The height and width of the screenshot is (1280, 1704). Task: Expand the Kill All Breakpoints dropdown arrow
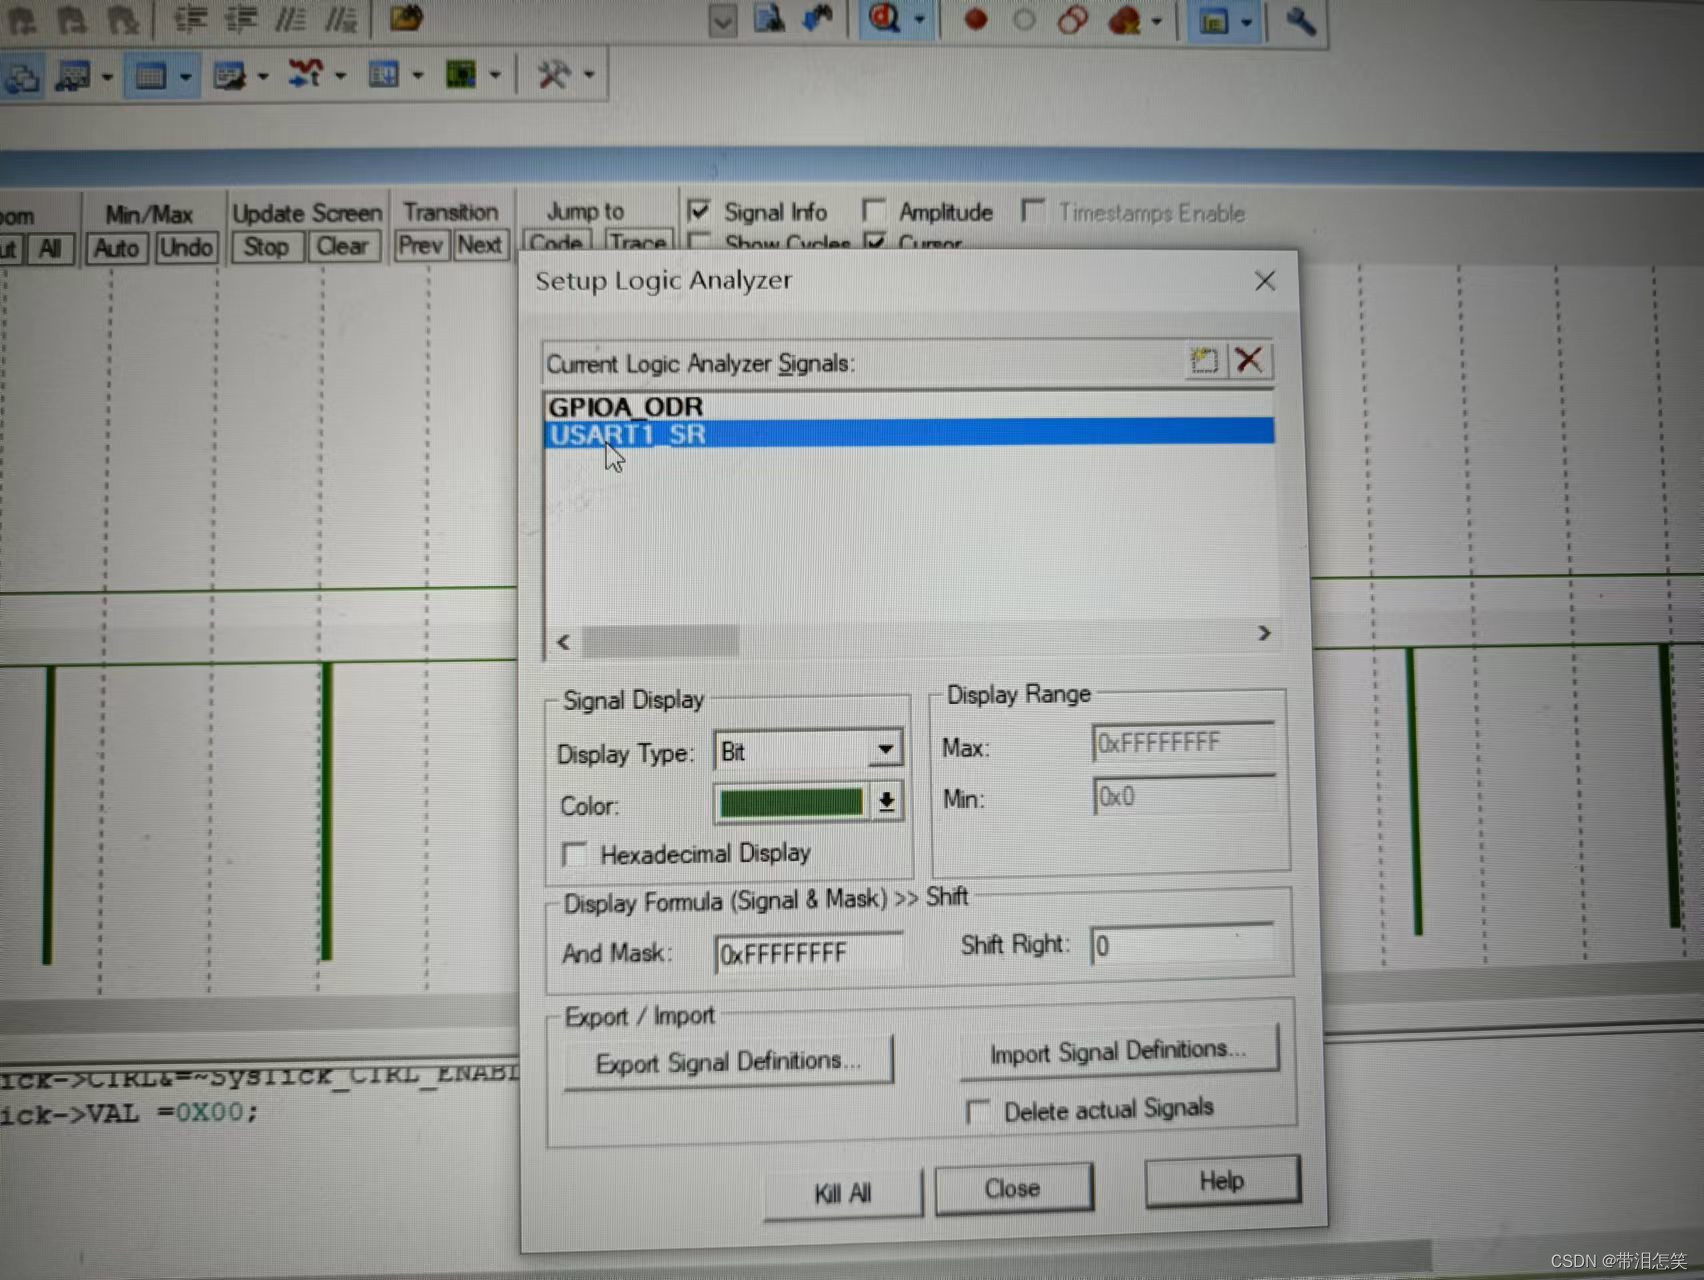(1157, 21)
